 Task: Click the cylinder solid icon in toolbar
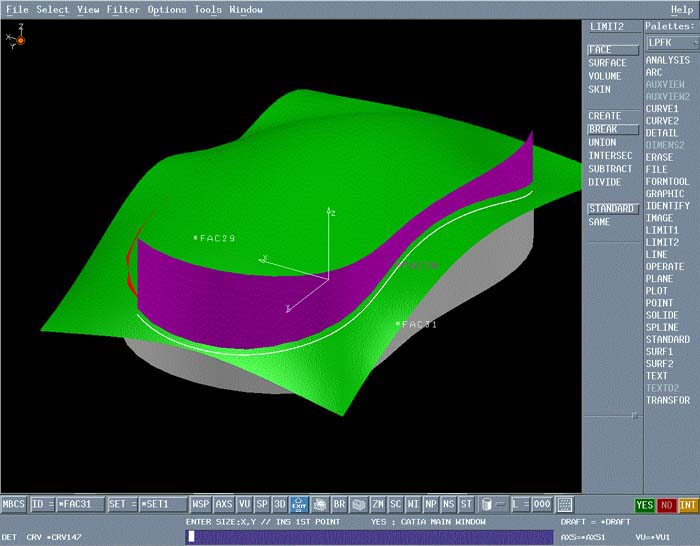pyautogui.click(x=487, y=505)
